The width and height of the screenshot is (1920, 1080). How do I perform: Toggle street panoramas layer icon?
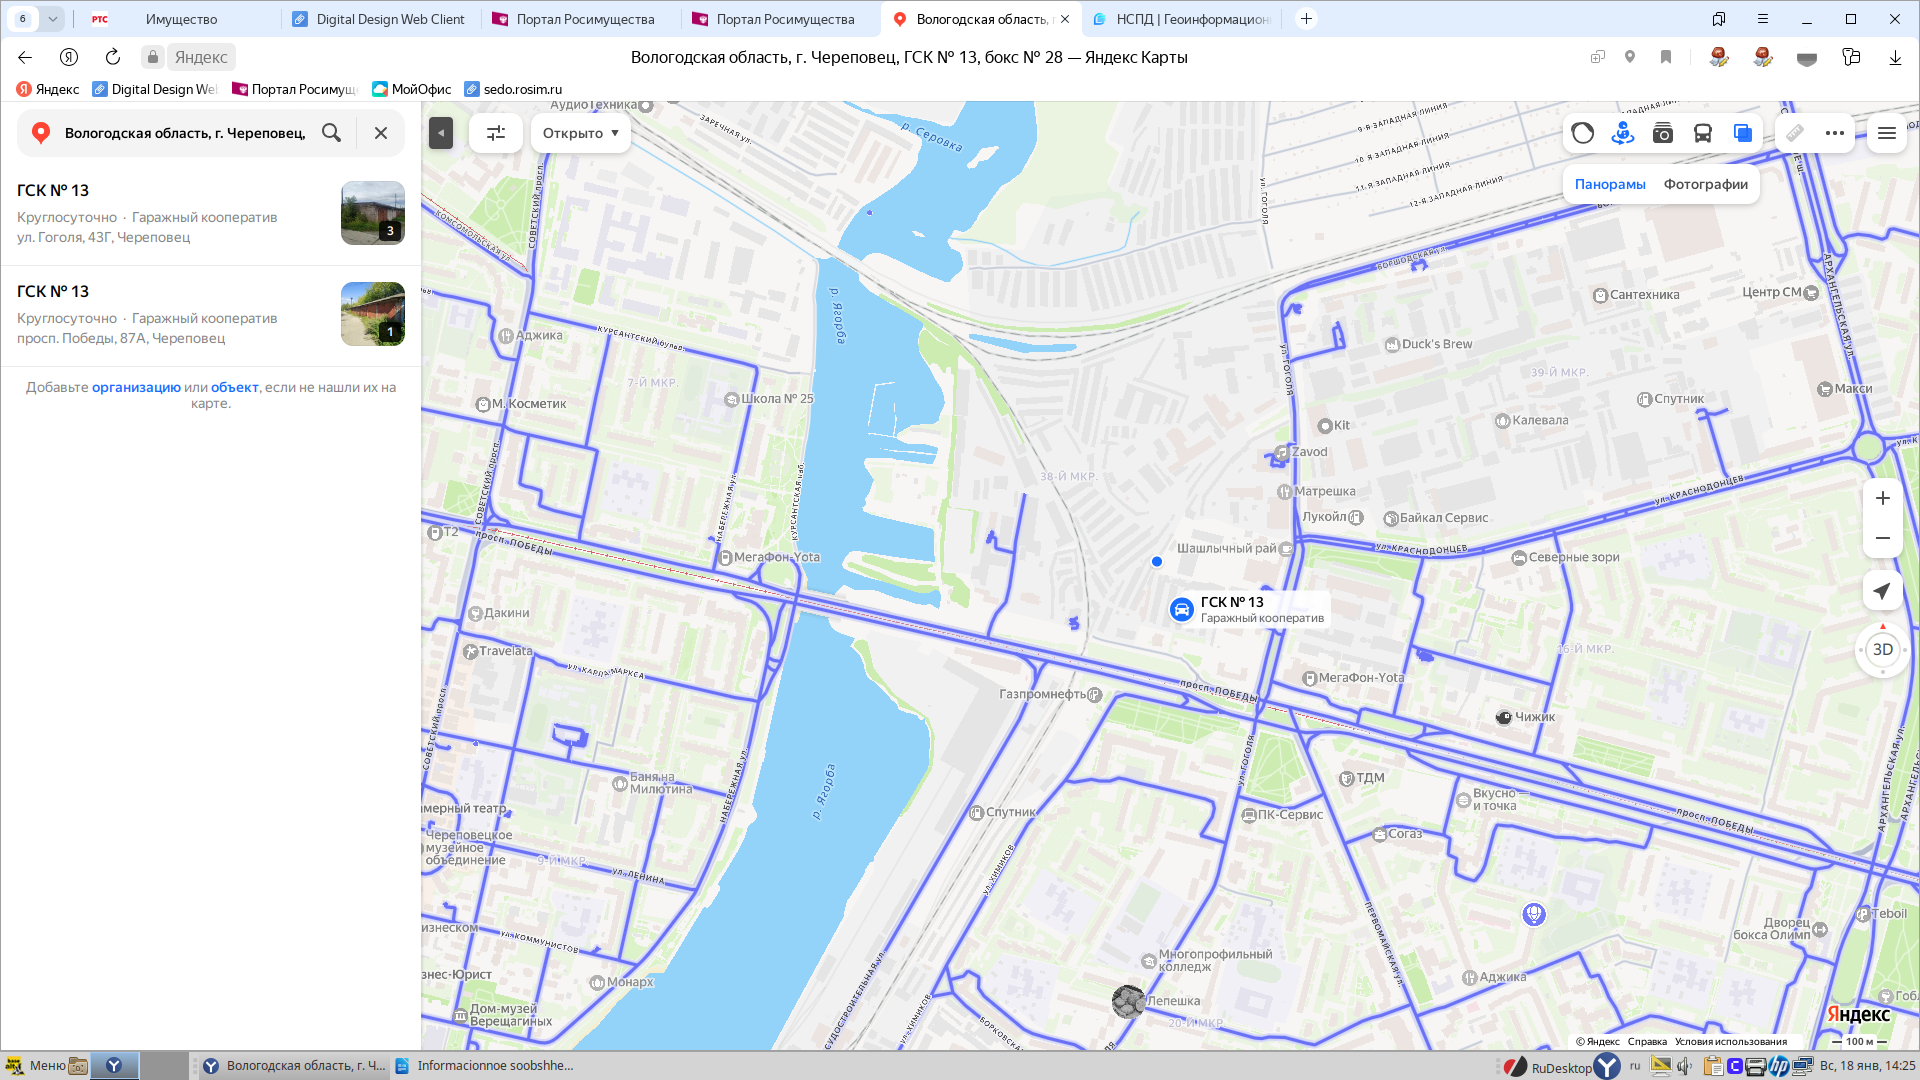[x=1622, y=133]
